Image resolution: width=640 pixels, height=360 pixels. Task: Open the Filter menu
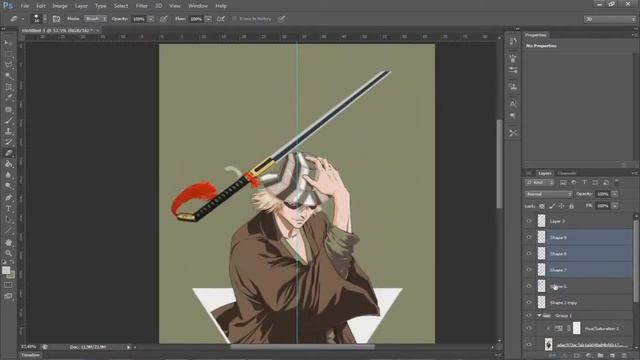point(142,6)
